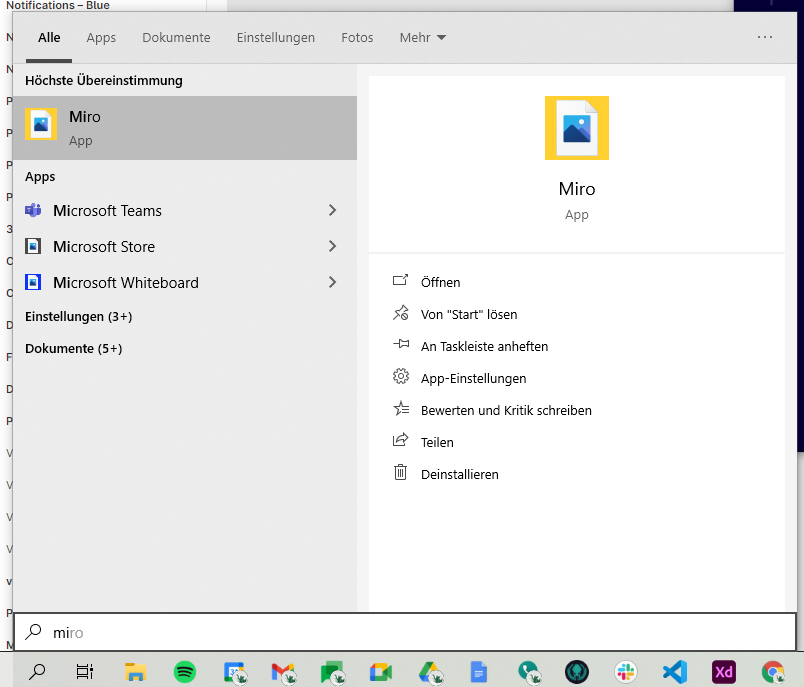Open Spotify from the taskbar

[x=185, y=672]
